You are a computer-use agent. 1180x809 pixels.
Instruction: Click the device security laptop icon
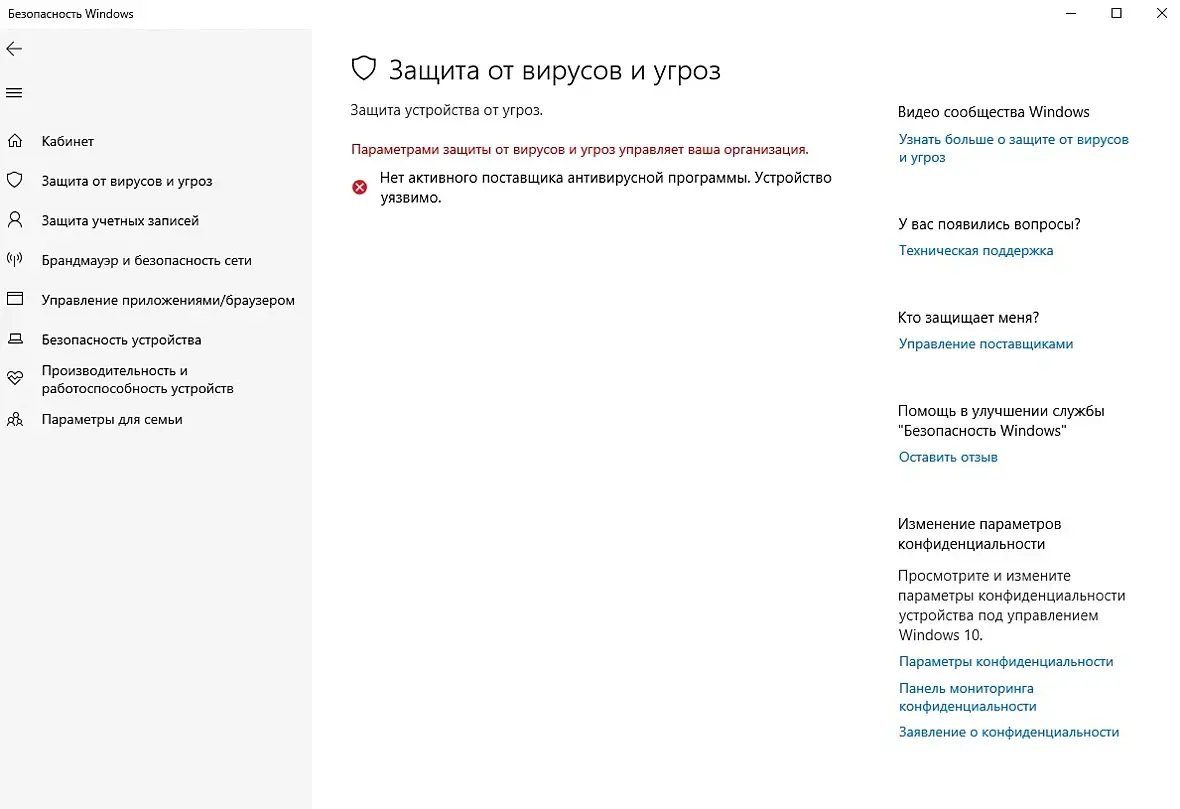[14, 340]
